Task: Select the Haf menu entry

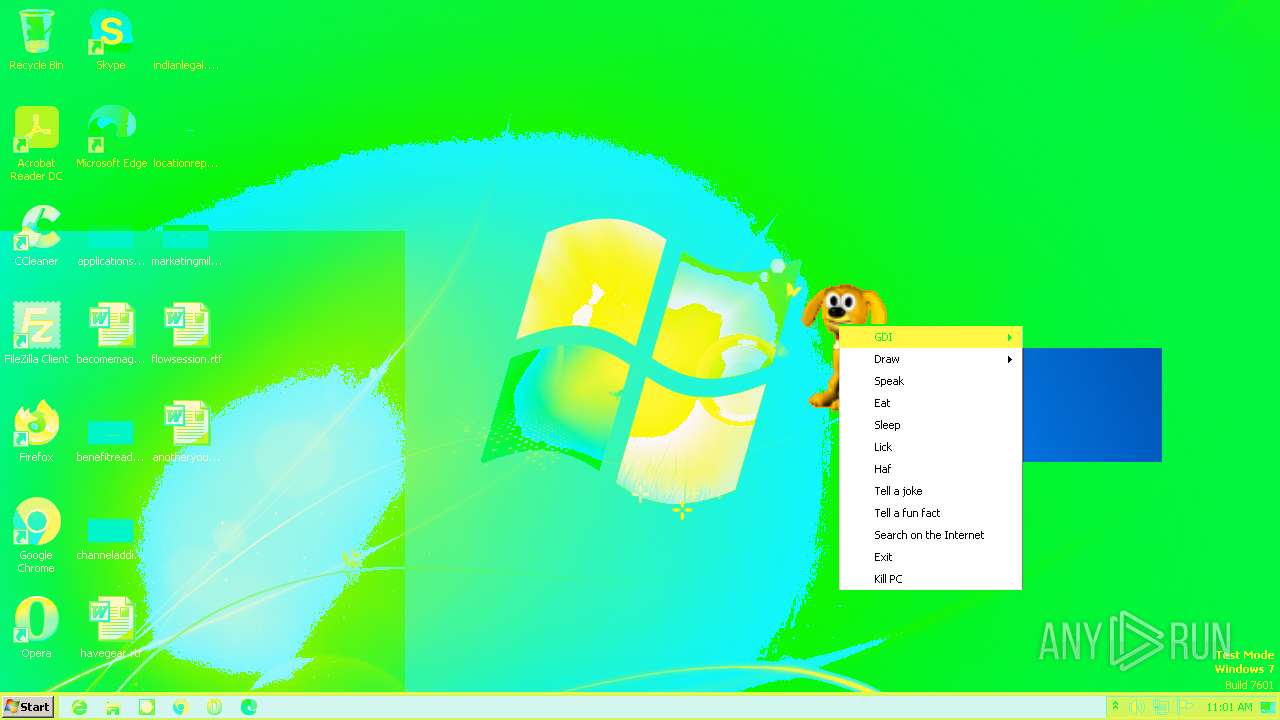Action: tap(930, 469)
